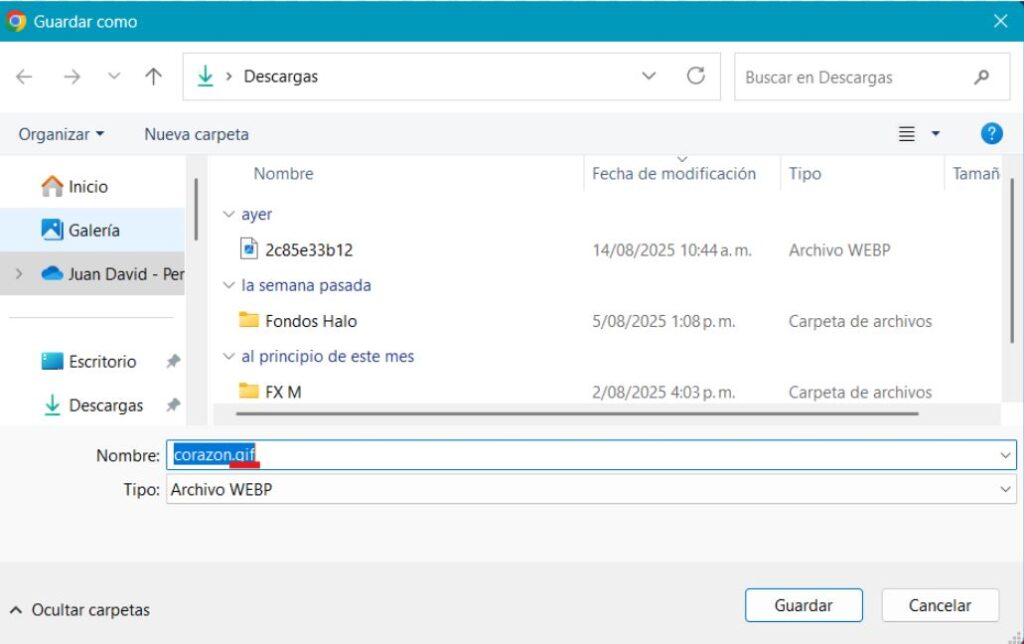Screen dimensions: 1024x644
Task: Click the horizontal scrollbar in file list
Action: (x=578, y=413)
